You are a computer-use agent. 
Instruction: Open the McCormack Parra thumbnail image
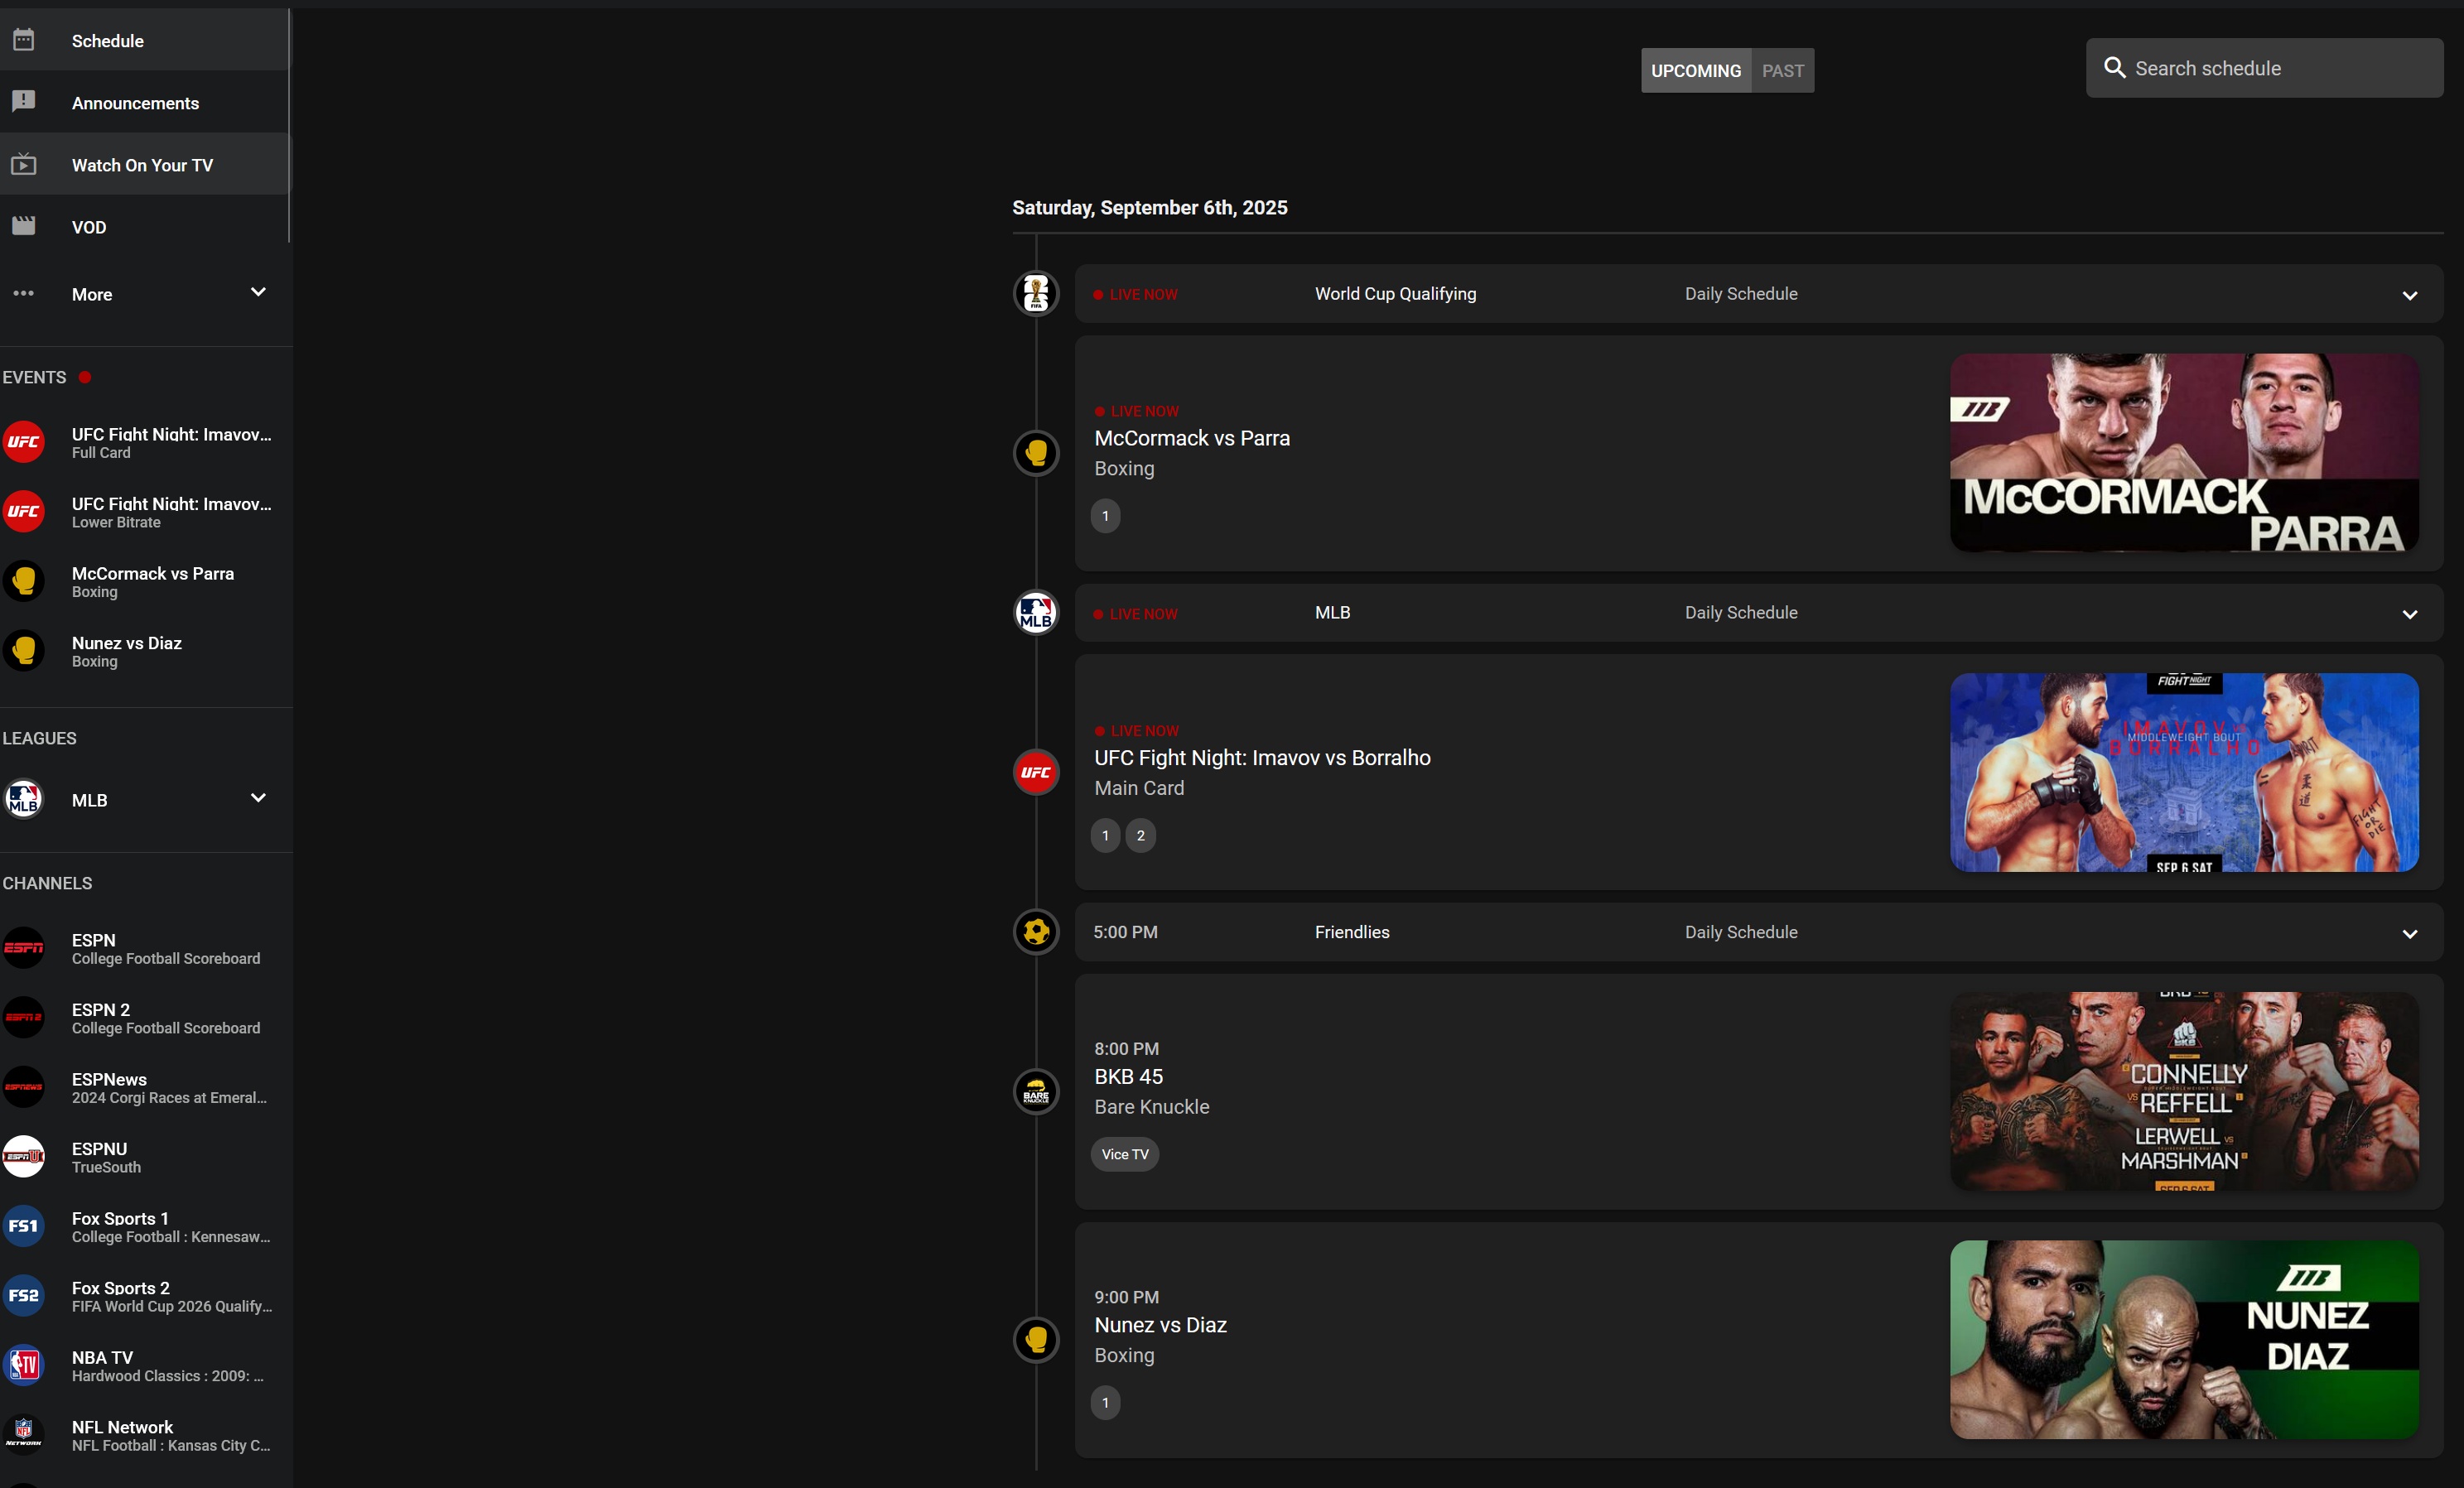[2184, 452]
